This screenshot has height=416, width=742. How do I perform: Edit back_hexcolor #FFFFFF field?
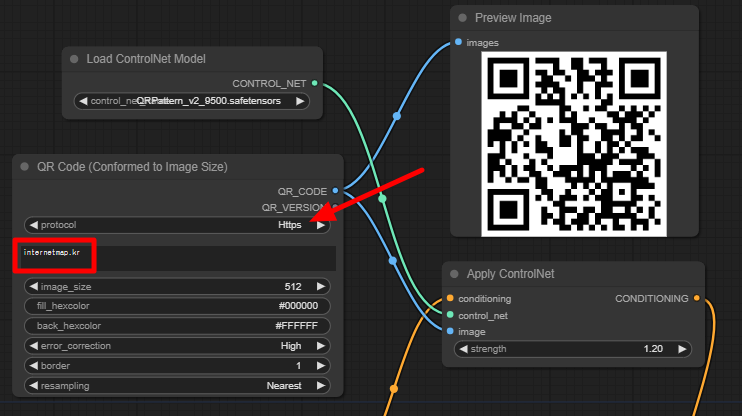pyautogui.click(x=177, y=326)
